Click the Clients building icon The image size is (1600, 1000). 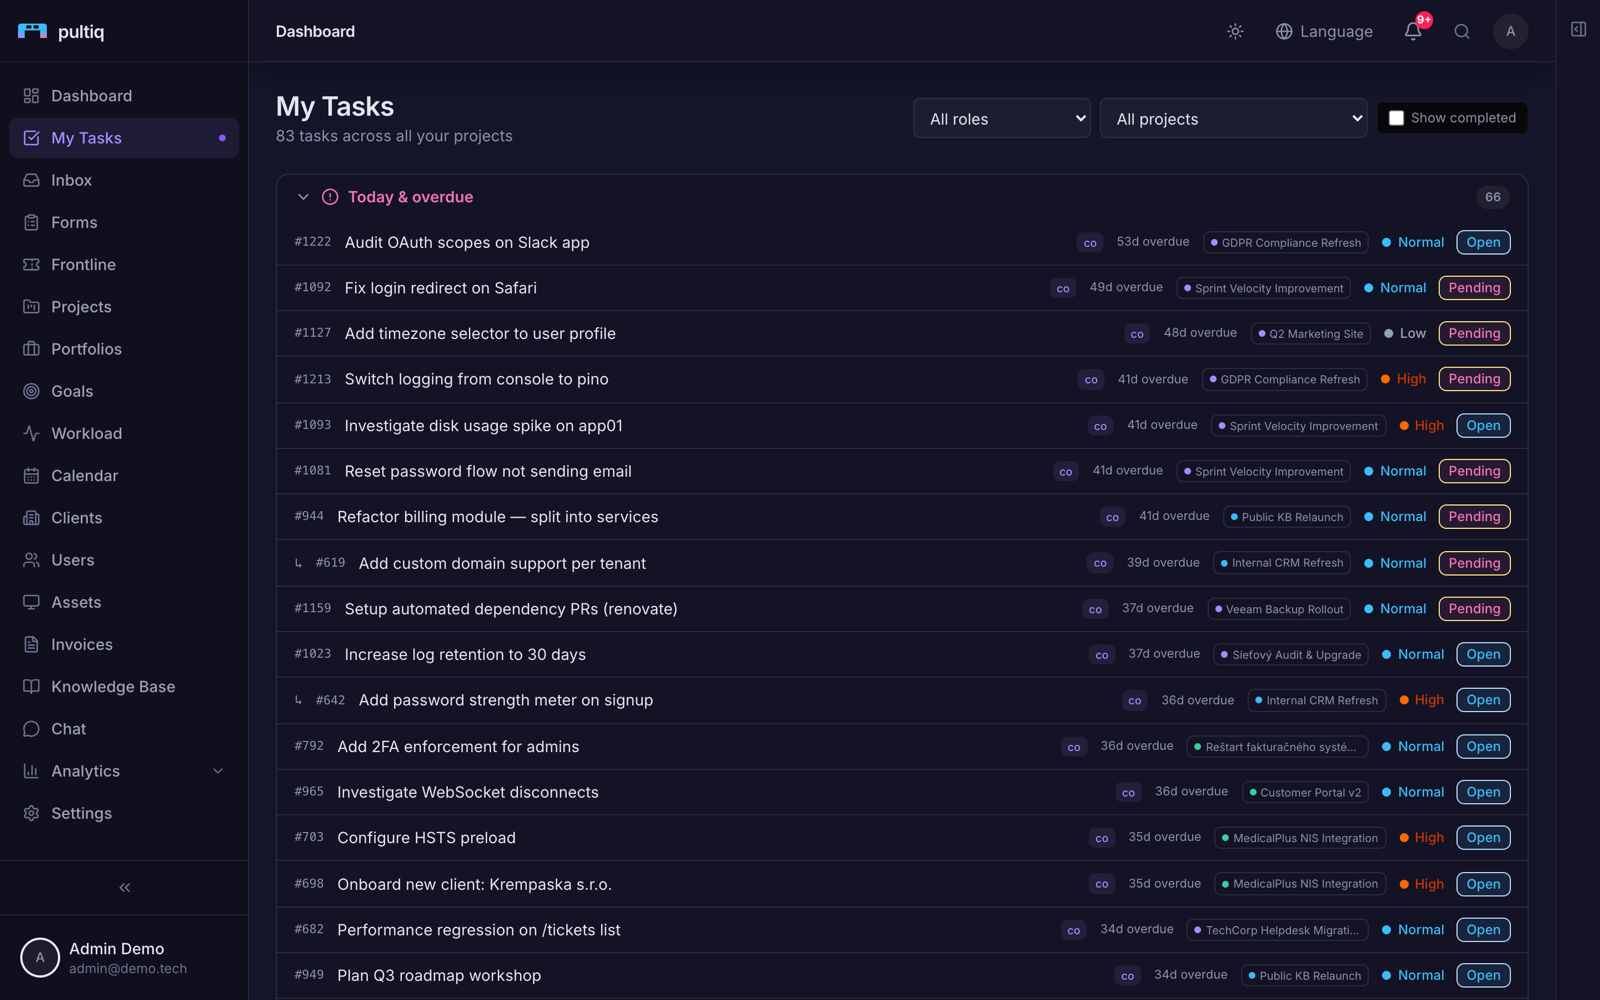[31, 518]
